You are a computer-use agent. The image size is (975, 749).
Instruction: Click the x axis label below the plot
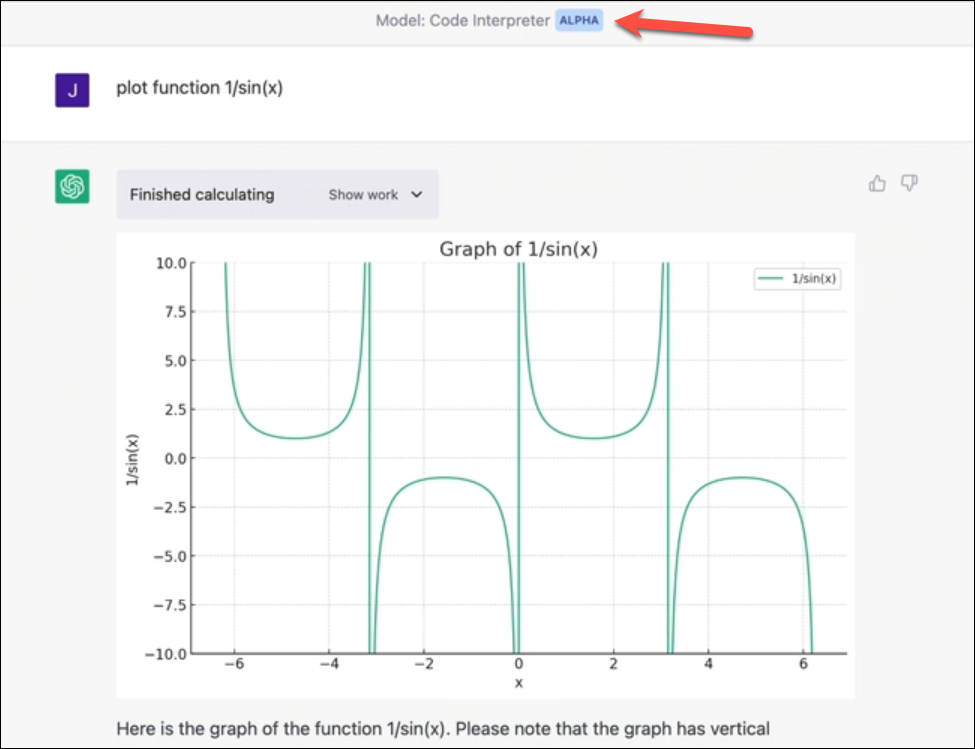pyautogui.click(x=519, y=682)
